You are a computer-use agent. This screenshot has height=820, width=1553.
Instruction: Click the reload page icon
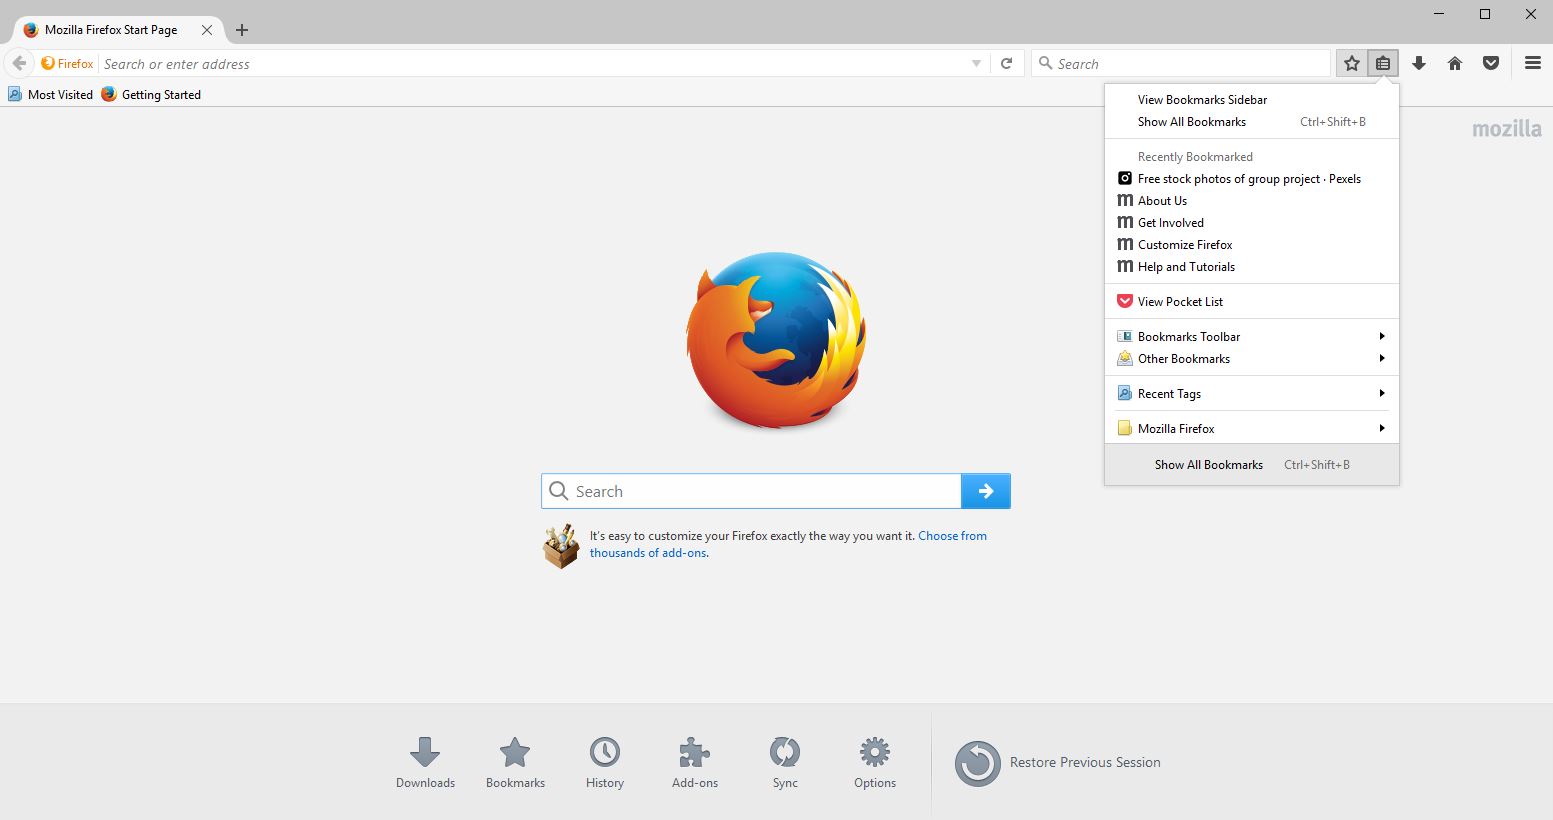(1007, 63)
